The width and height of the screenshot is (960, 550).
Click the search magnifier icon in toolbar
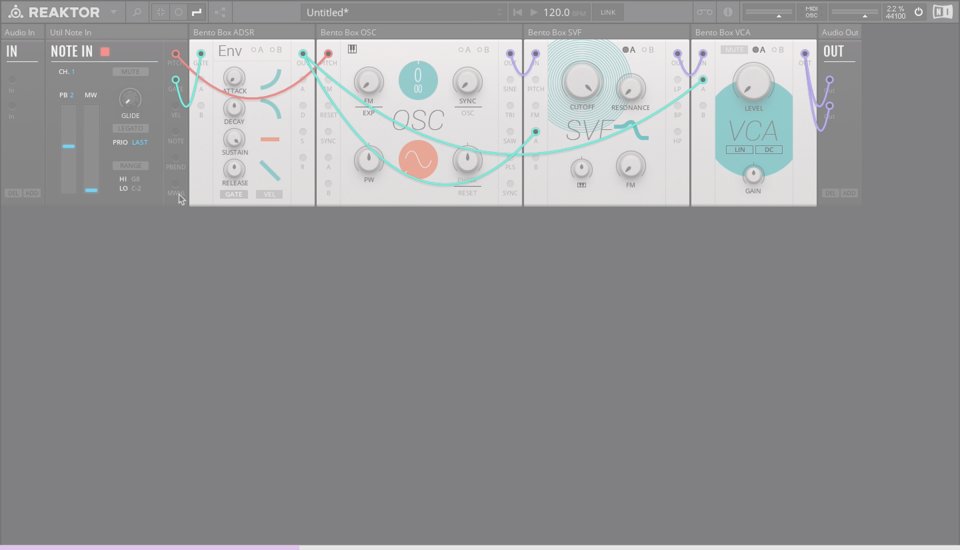tap(136, 12)
